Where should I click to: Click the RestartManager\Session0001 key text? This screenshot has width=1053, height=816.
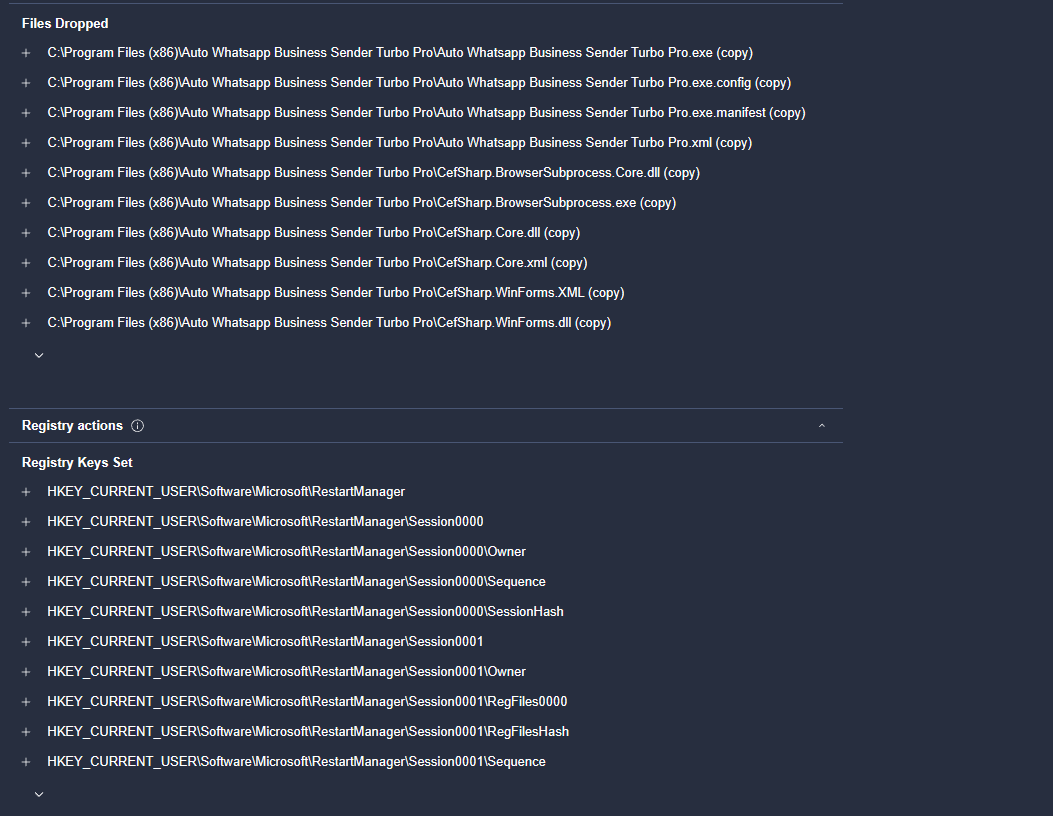pyautogui.click(x=265, y=642)
